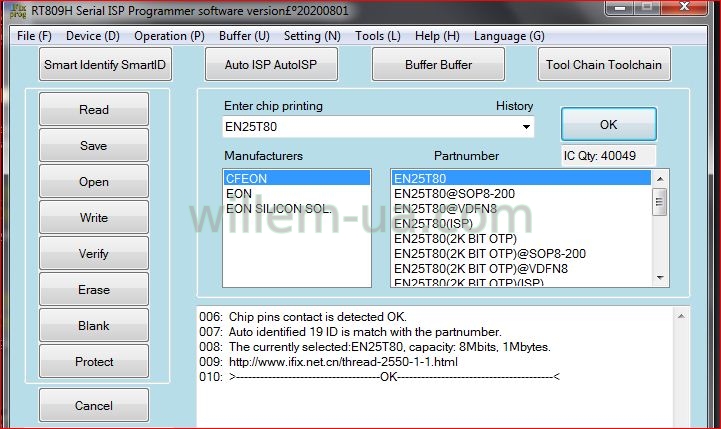The image size is (721, 429).
Task: Select CFEON in Manufacturers list
Action: click(x=297, y=178)
